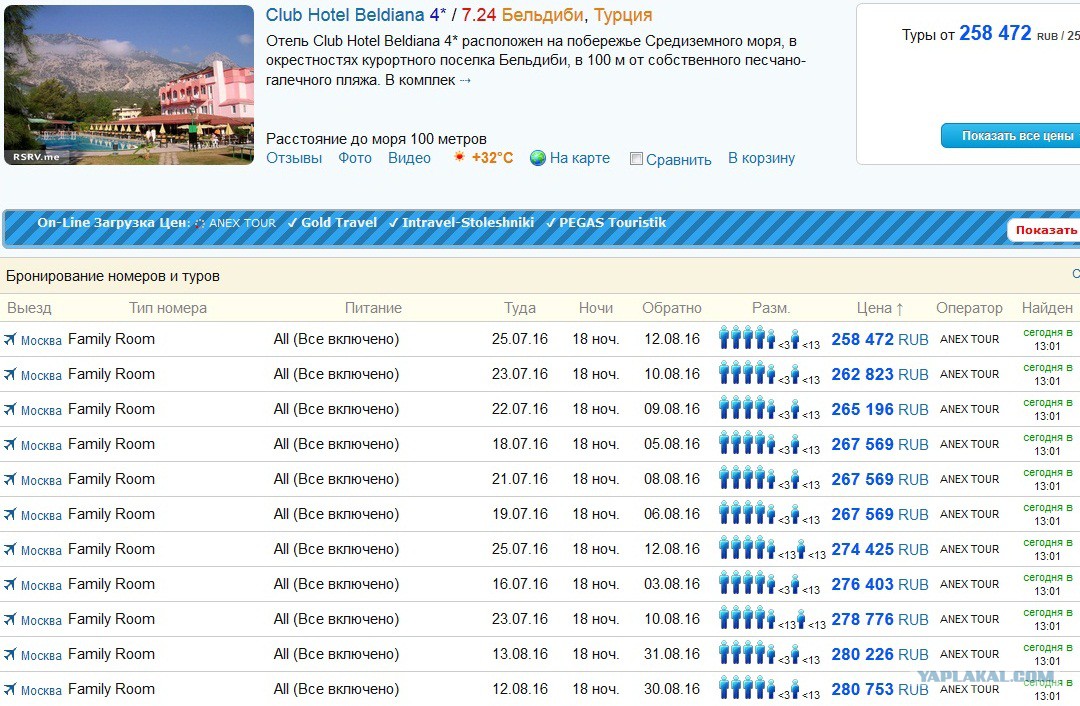Select the departure date 12.08.16 cell
This screenshot has width=1080, height=706.
pyautogui.click(x=519, y=689)
